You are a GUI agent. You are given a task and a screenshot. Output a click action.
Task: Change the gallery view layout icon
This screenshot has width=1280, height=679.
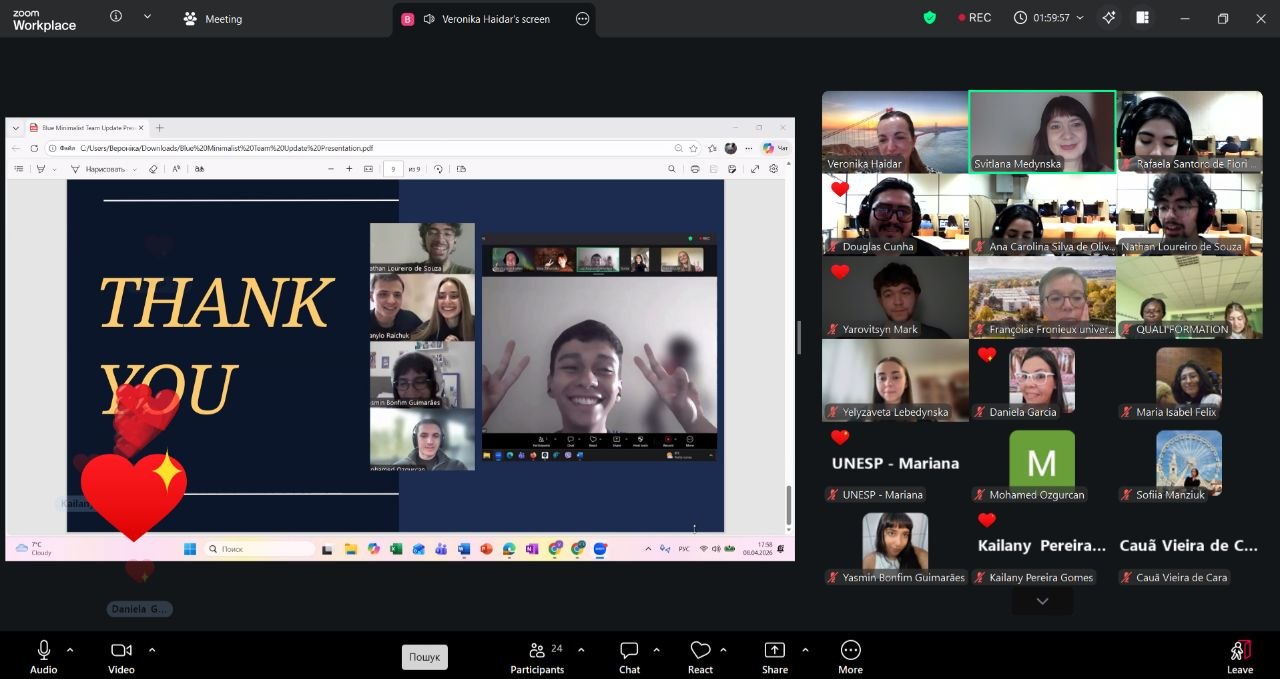[x=1142, y=18]
